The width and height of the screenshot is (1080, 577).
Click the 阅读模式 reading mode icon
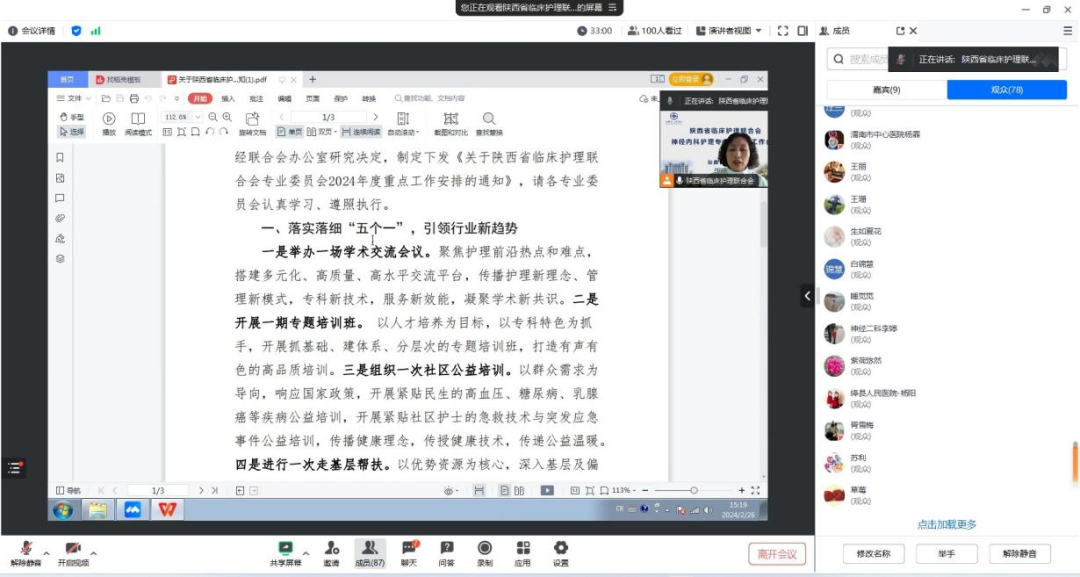pyautogui.click(x=138, y=123)
